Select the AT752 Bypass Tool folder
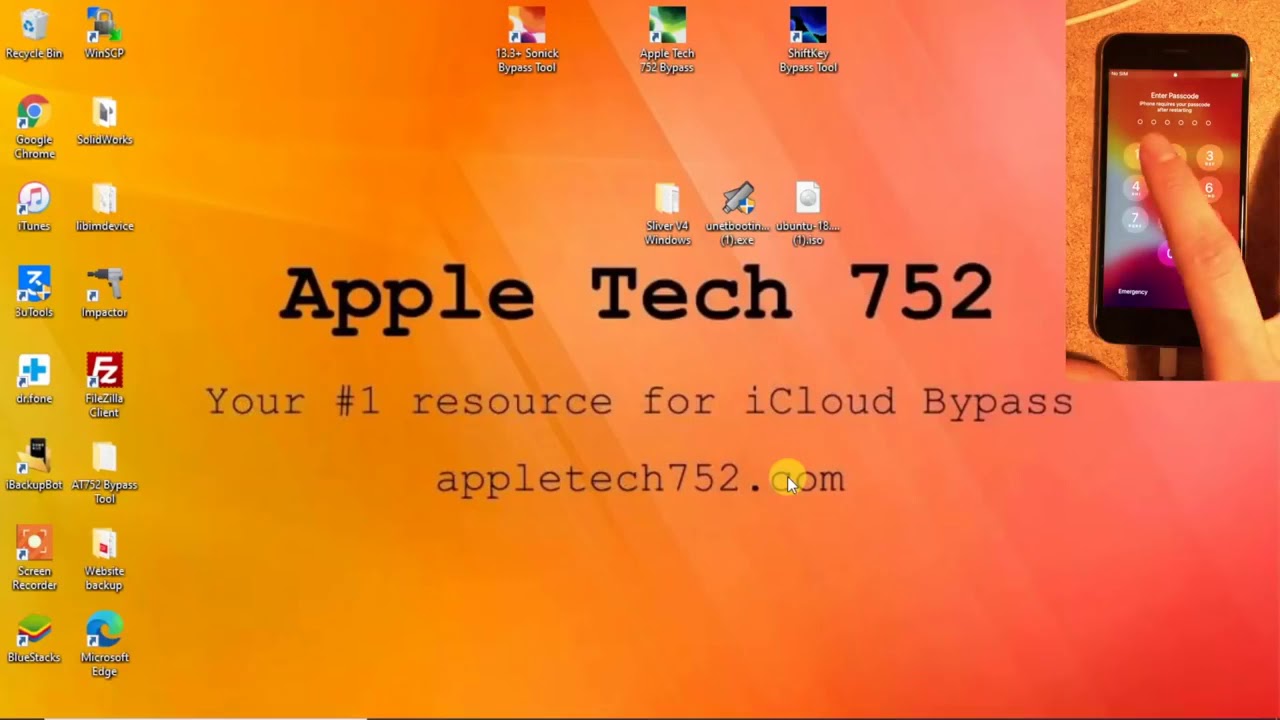 [x=104, y=472]
